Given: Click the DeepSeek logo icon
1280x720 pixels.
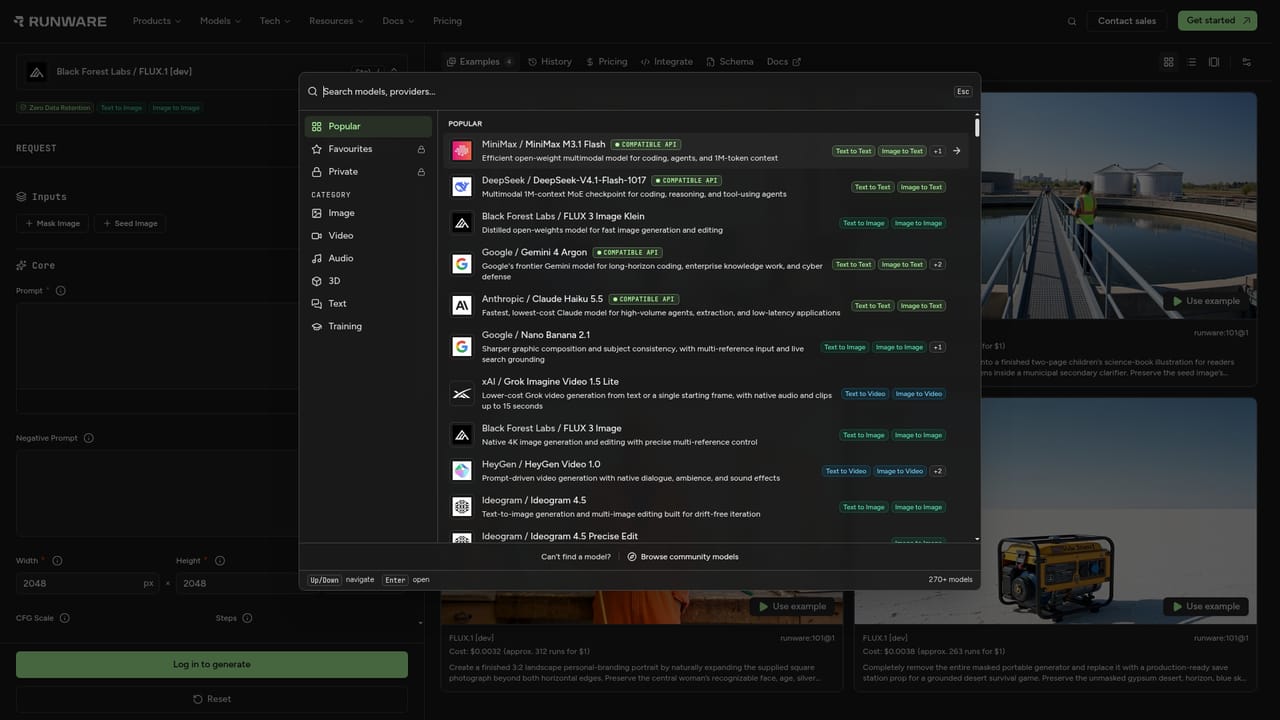Looking at the screenshot, I should pyautogui.click(x=462, y=187).
